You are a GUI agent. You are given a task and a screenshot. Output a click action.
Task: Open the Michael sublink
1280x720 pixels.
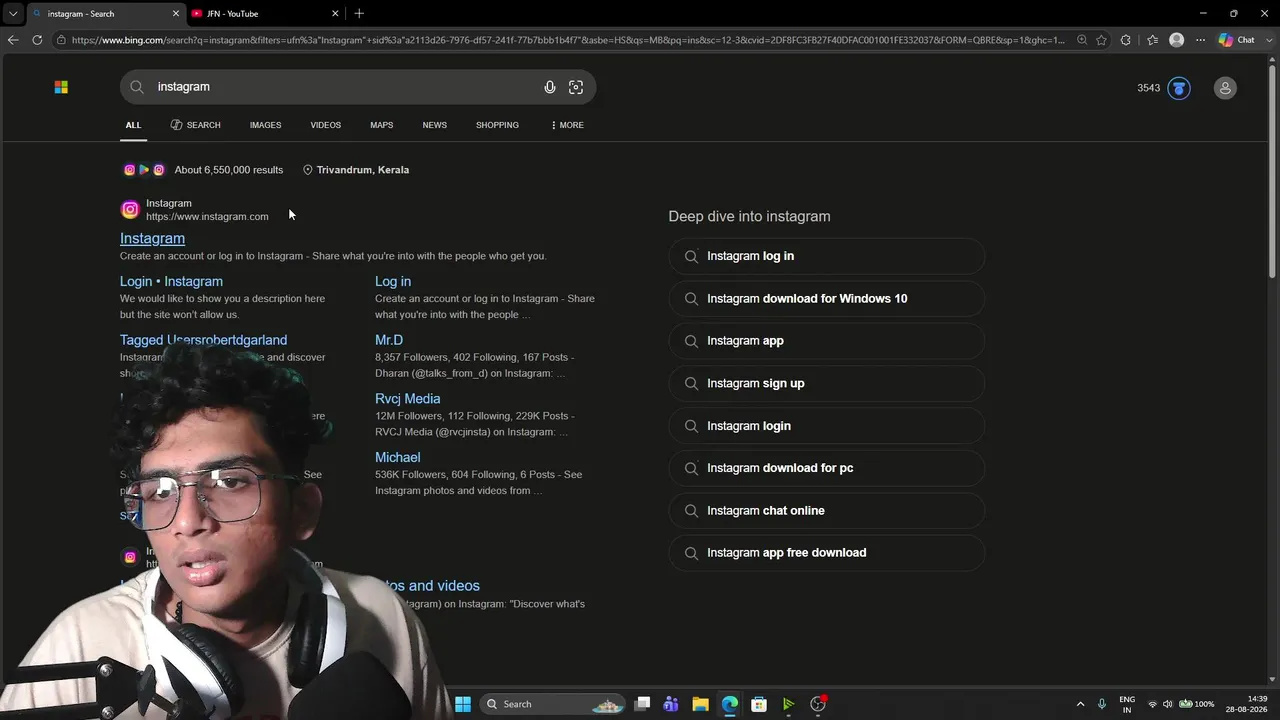[x=398, y=458]
